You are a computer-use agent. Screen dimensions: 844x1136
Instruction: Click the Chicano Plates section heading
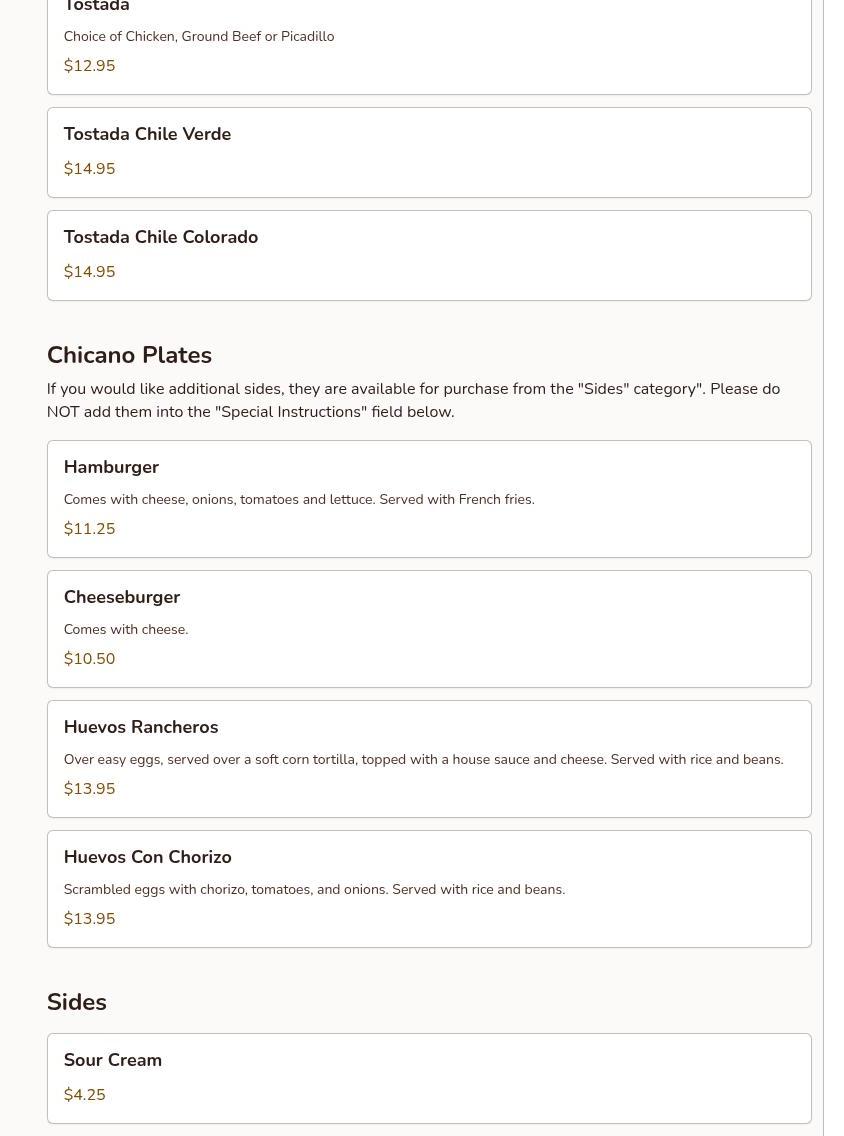[x=129, y=356]
